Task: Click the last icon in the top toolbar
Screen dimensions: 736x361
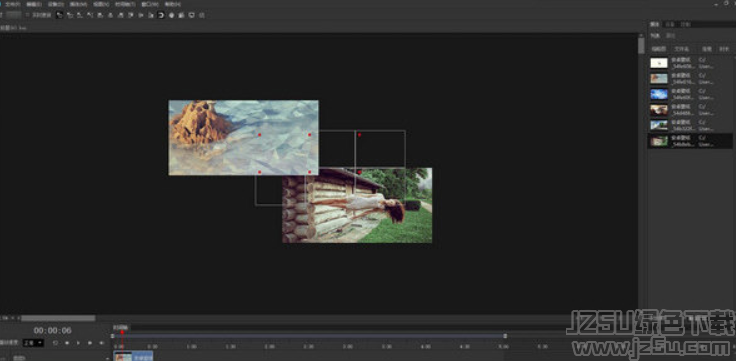Action: (x=202, y=15)
